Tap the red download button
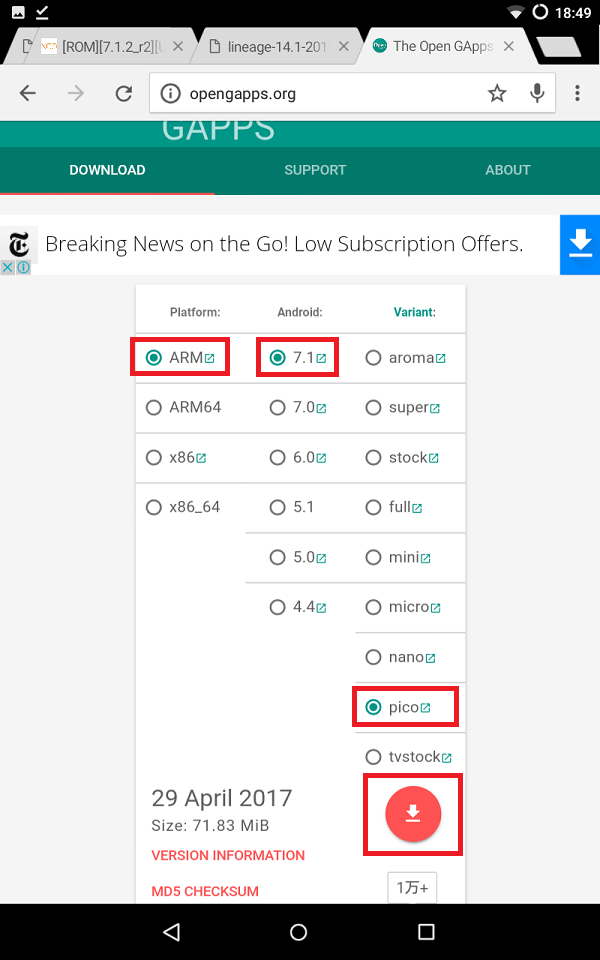The width and height of the screenshot is (600, 960). (413, 814)
